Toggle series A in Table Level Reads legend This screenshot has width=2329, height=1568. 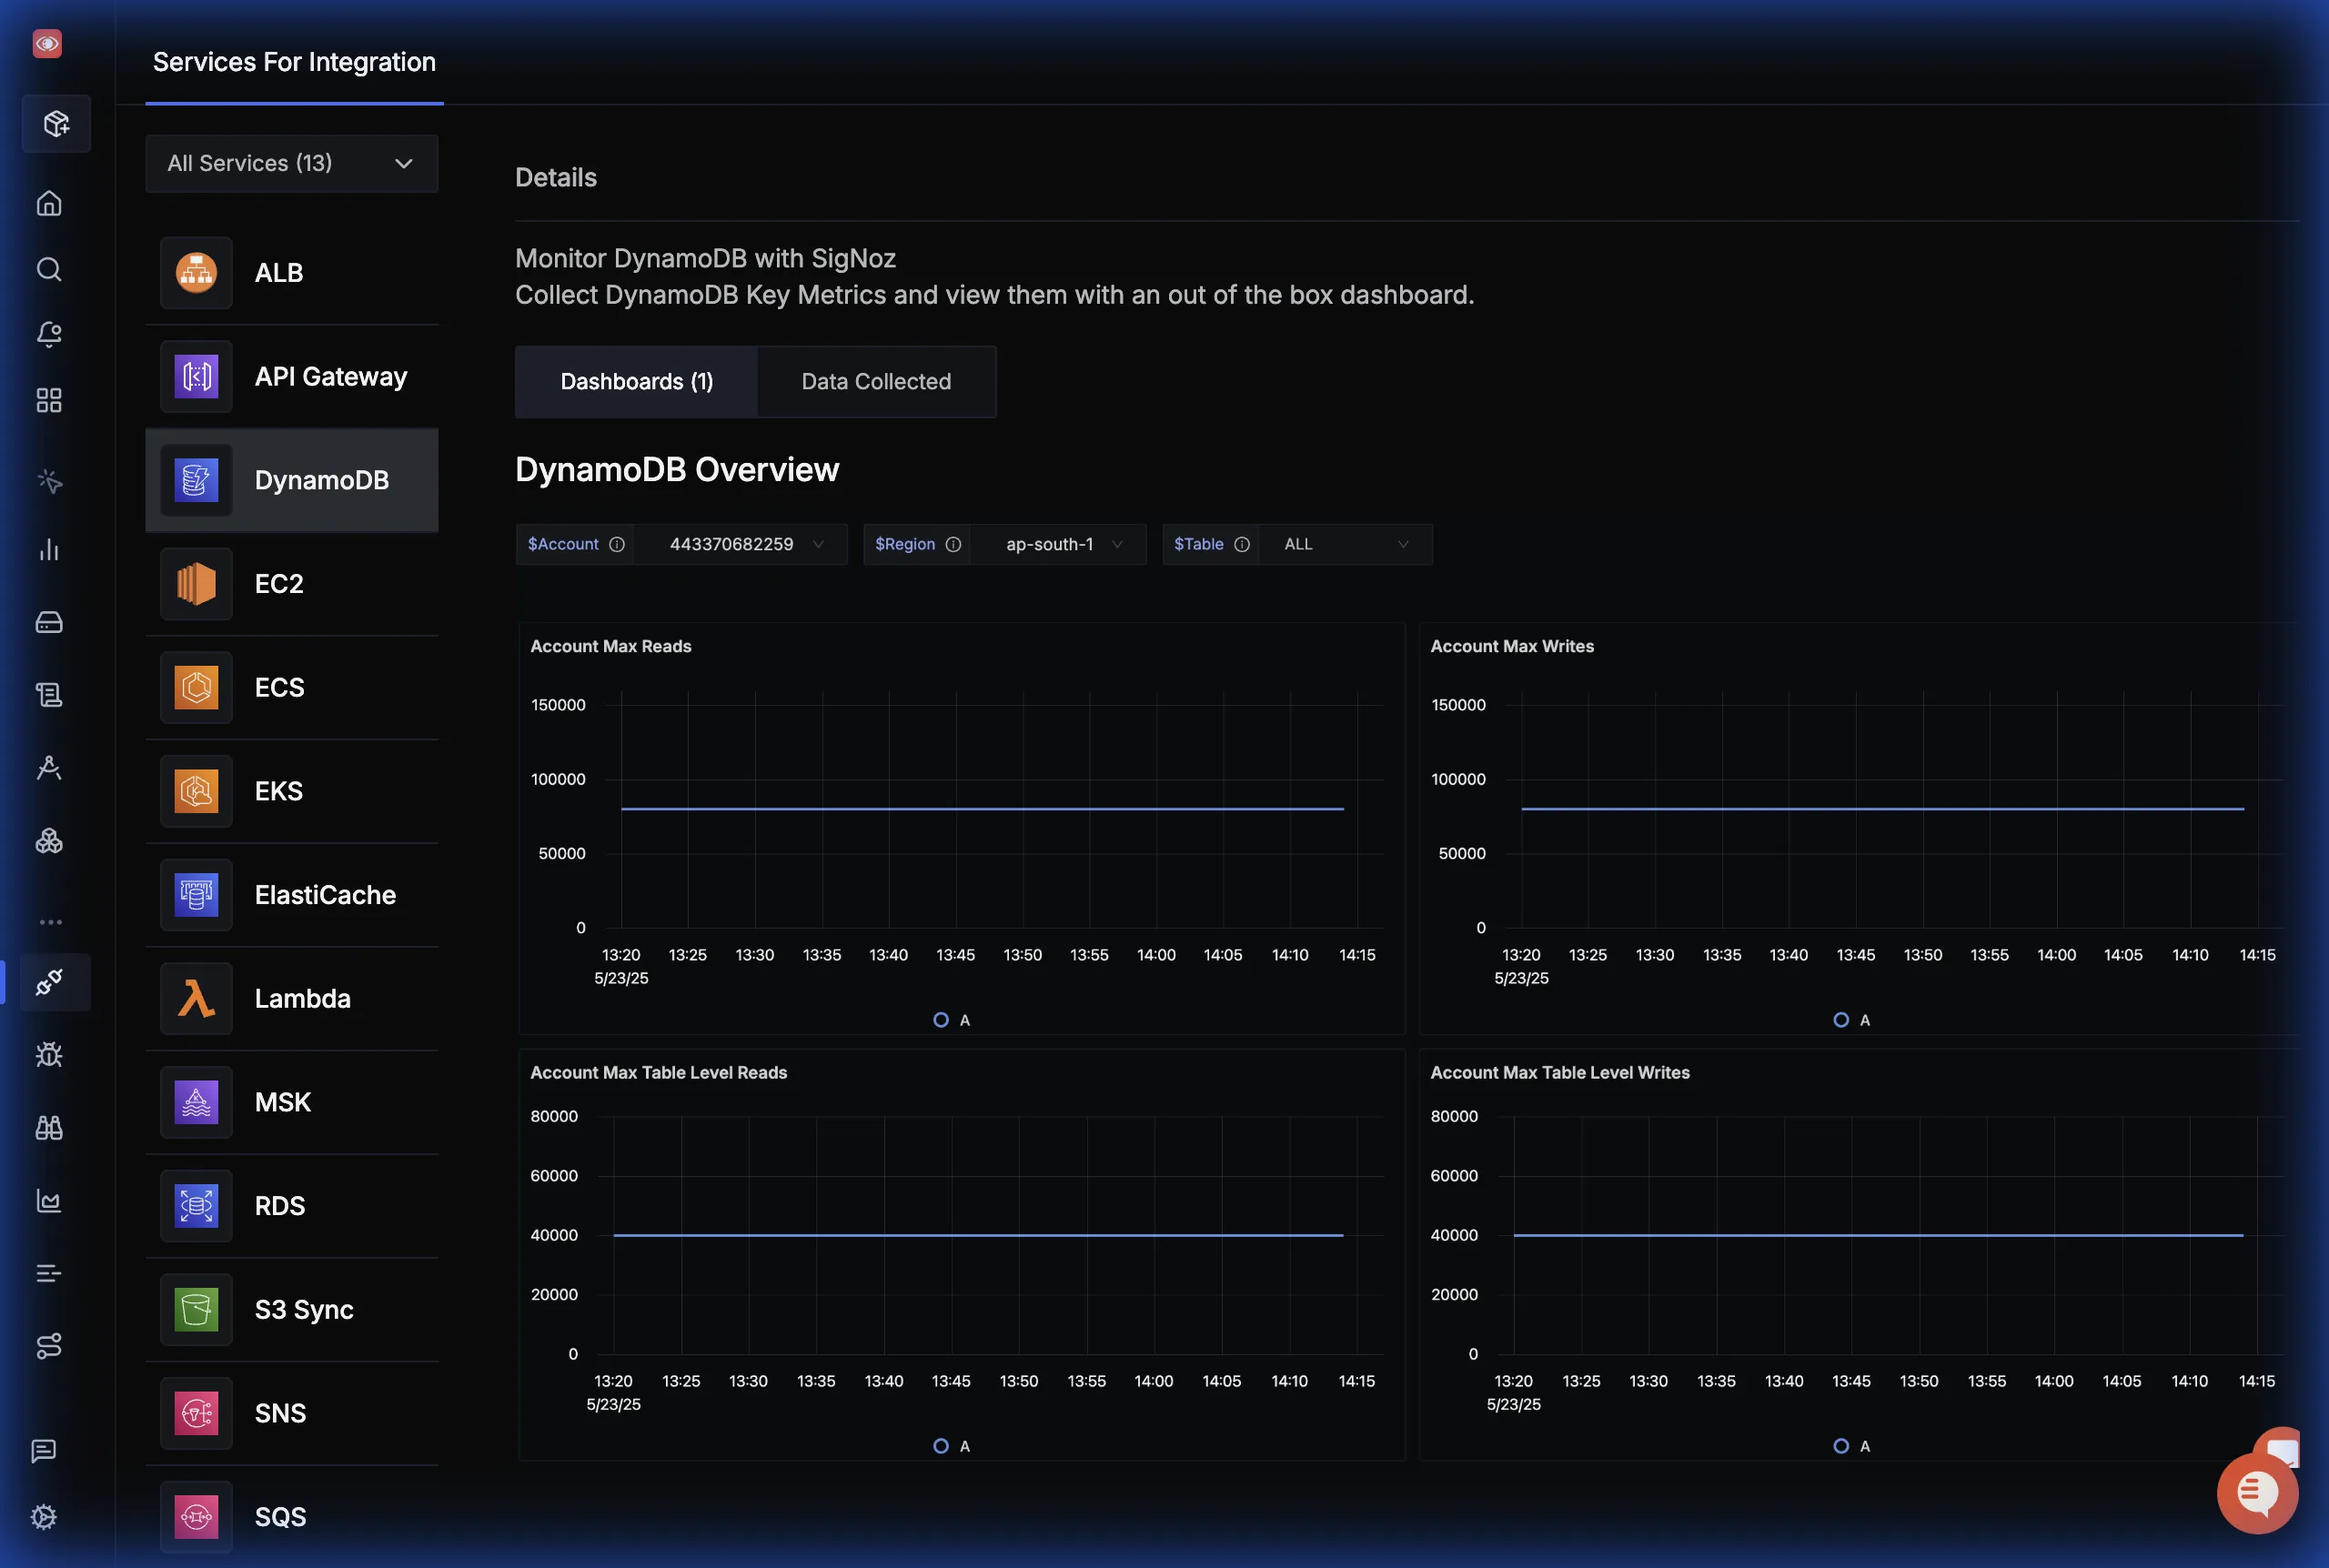coord(951,1446)
